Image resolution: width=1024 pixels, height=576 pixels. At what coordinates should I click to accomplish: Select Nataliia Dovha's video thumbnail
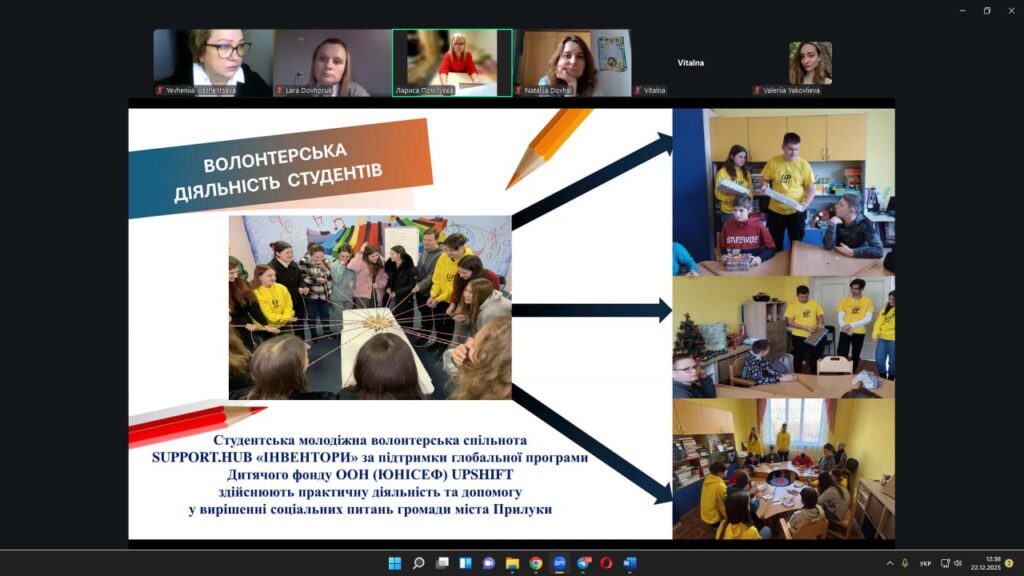click(572, 62)
